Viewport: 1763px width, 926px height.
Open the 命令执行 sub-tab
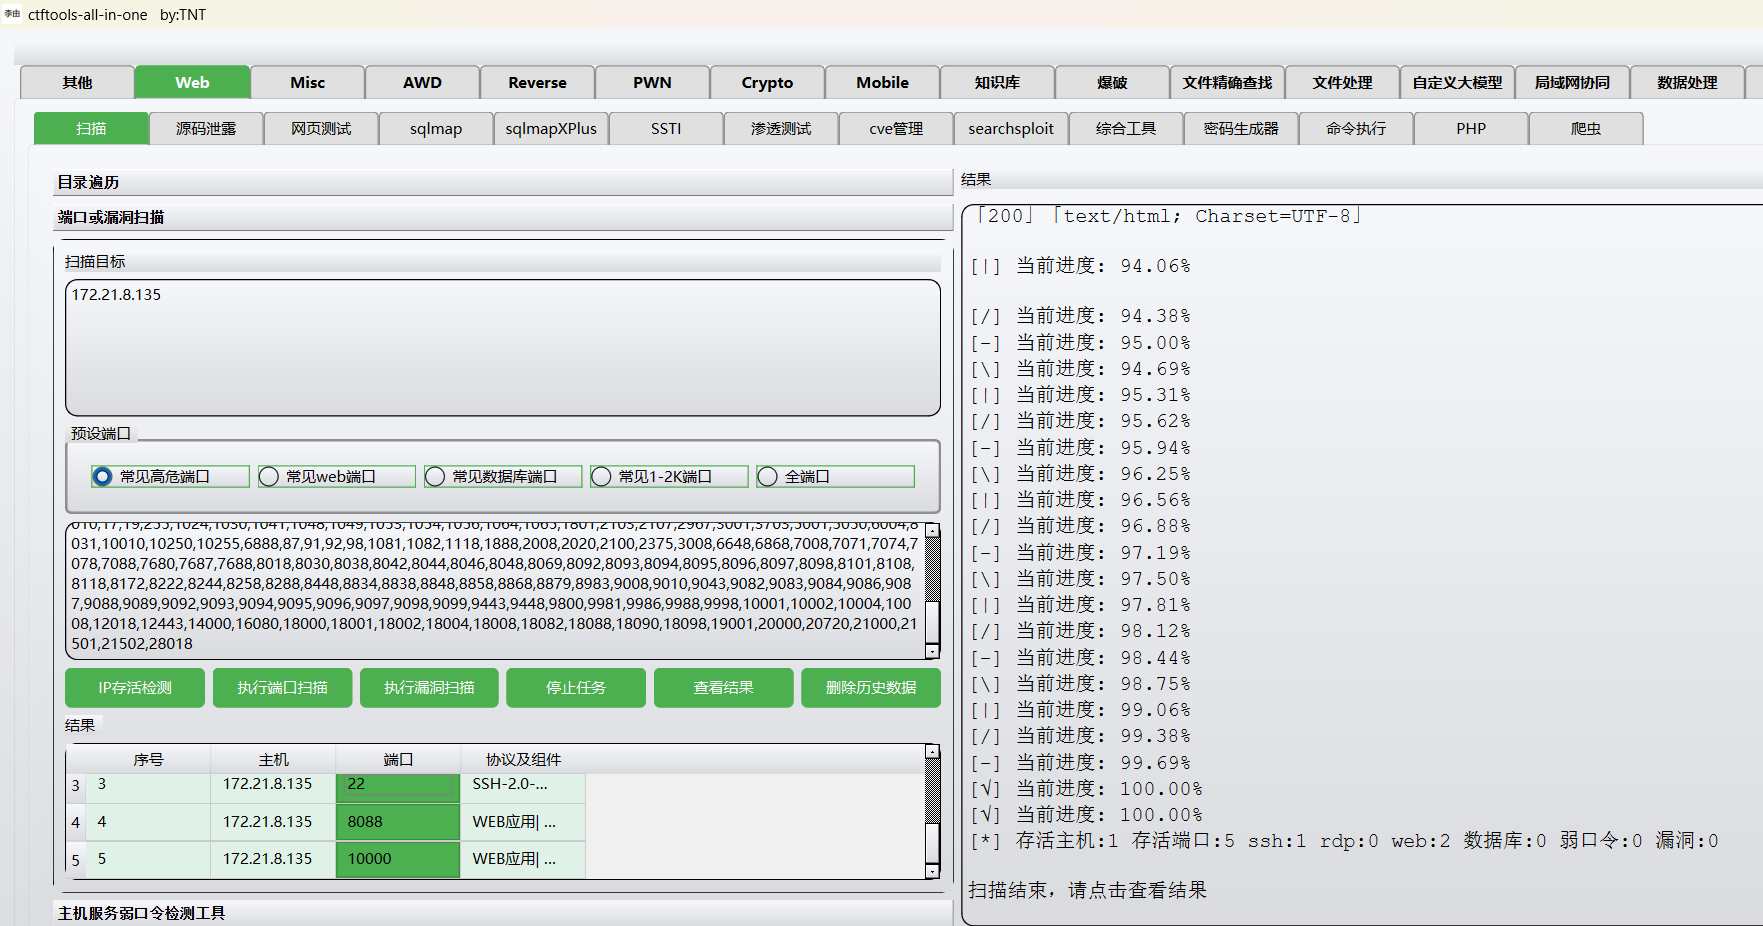[1356, 128]
